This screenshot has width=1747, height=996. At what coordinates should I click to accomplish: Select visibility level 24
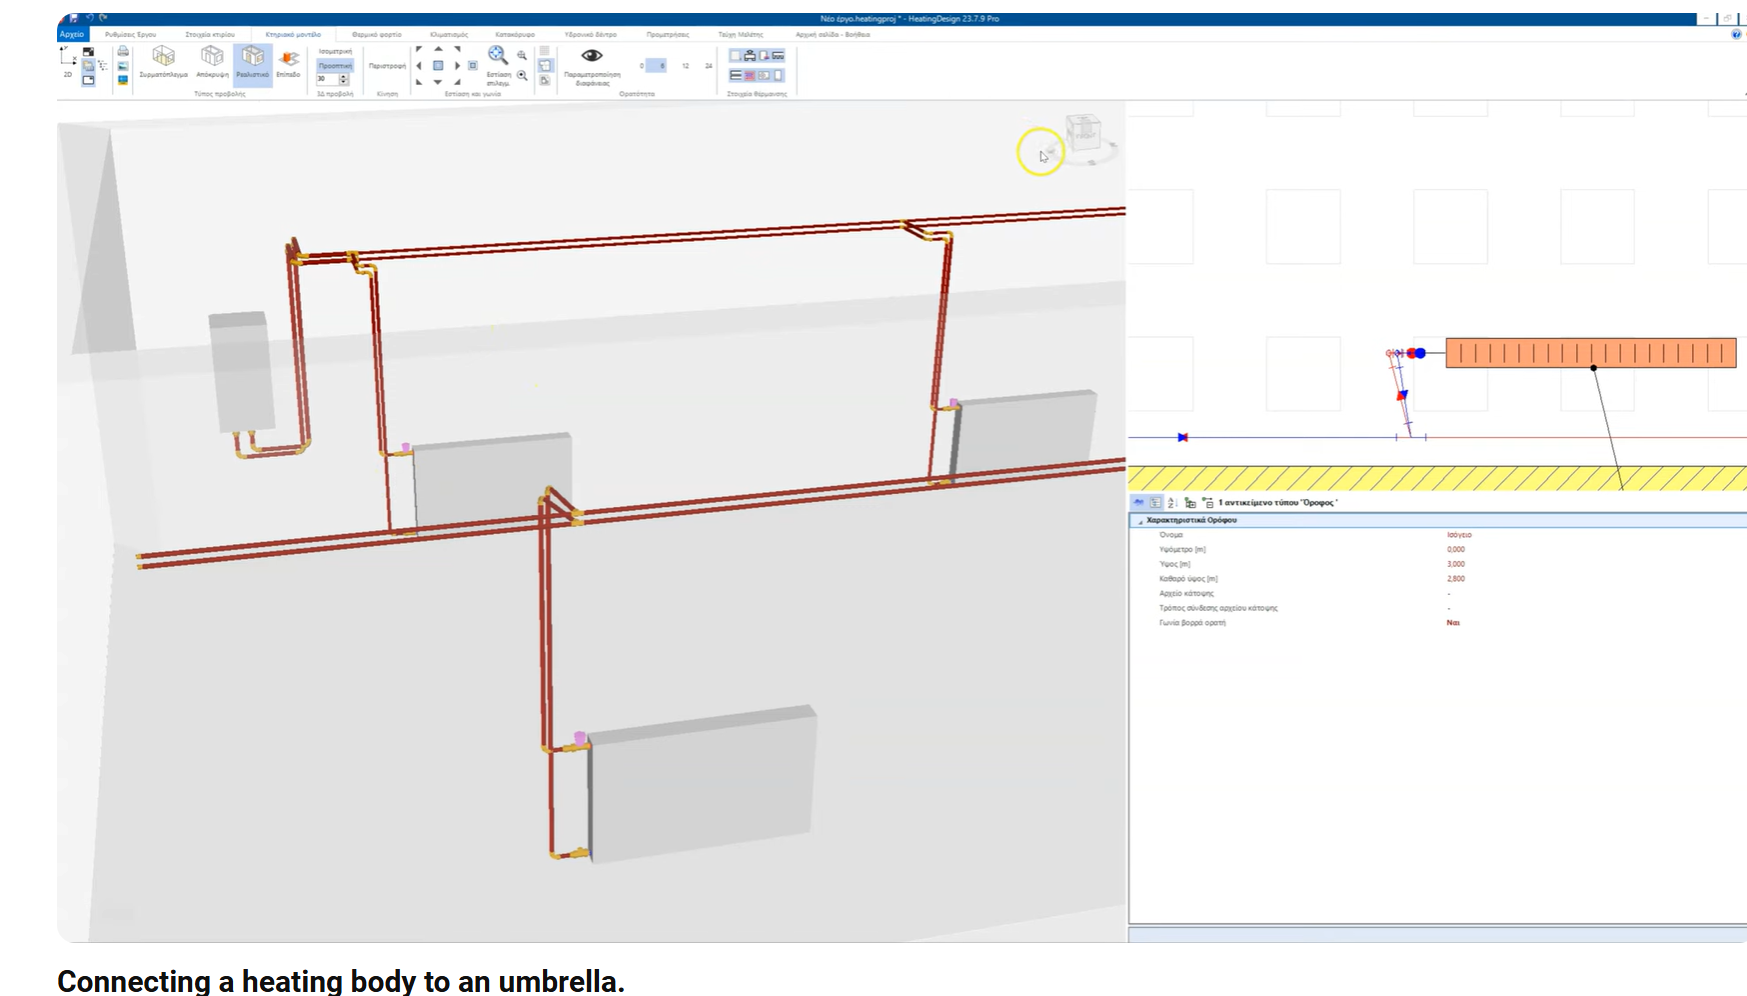pyautogui.click(x=708, y=66)
